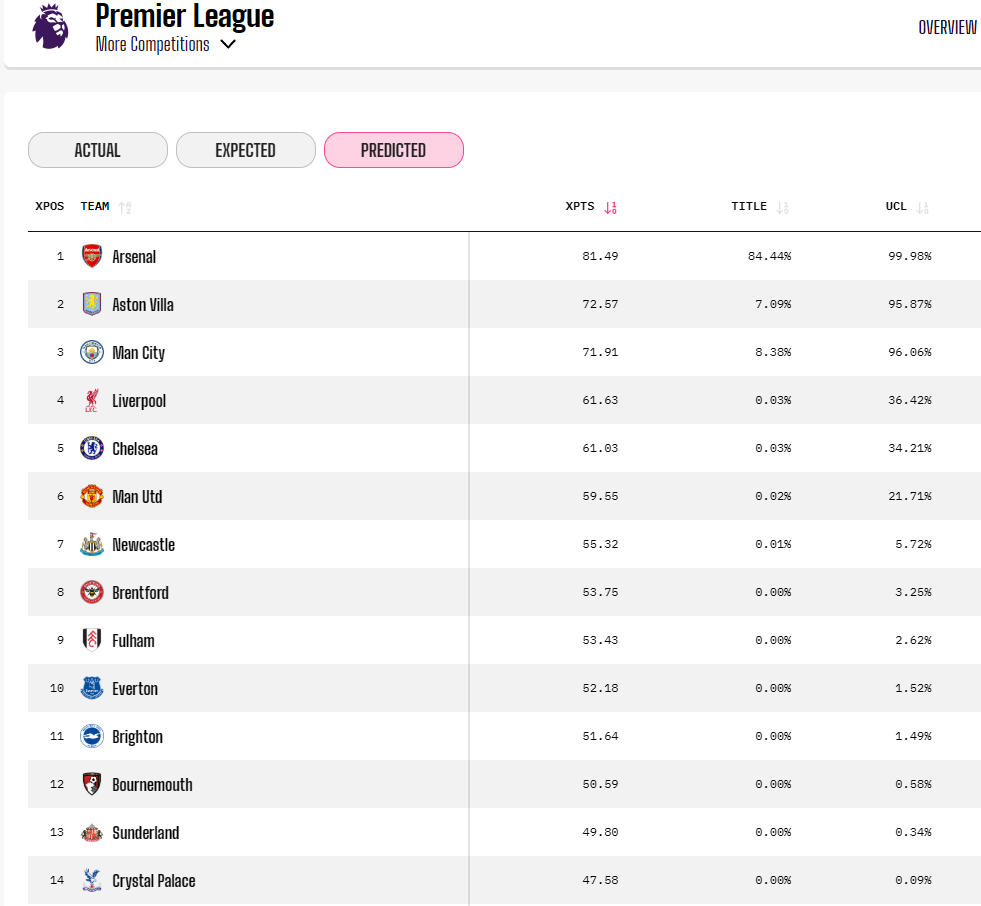
Task: Sort table by UCL column arrow
Action: [923, 207]
